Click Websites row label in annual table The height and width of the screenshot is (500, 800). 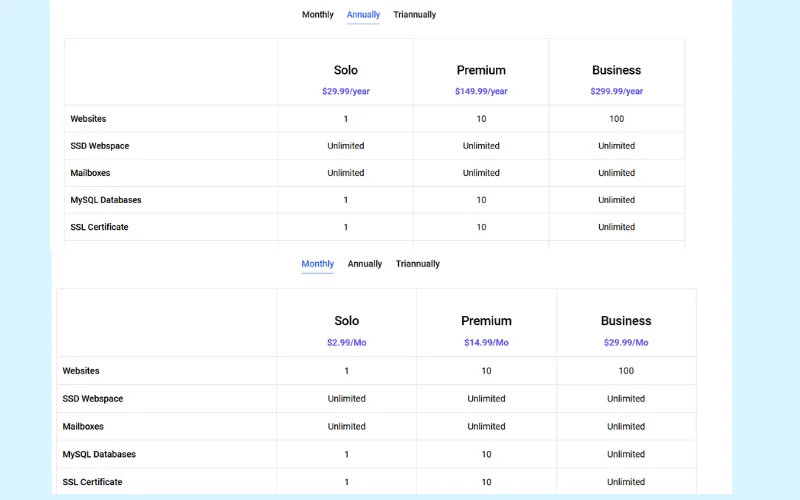click(x=88, y=119)
